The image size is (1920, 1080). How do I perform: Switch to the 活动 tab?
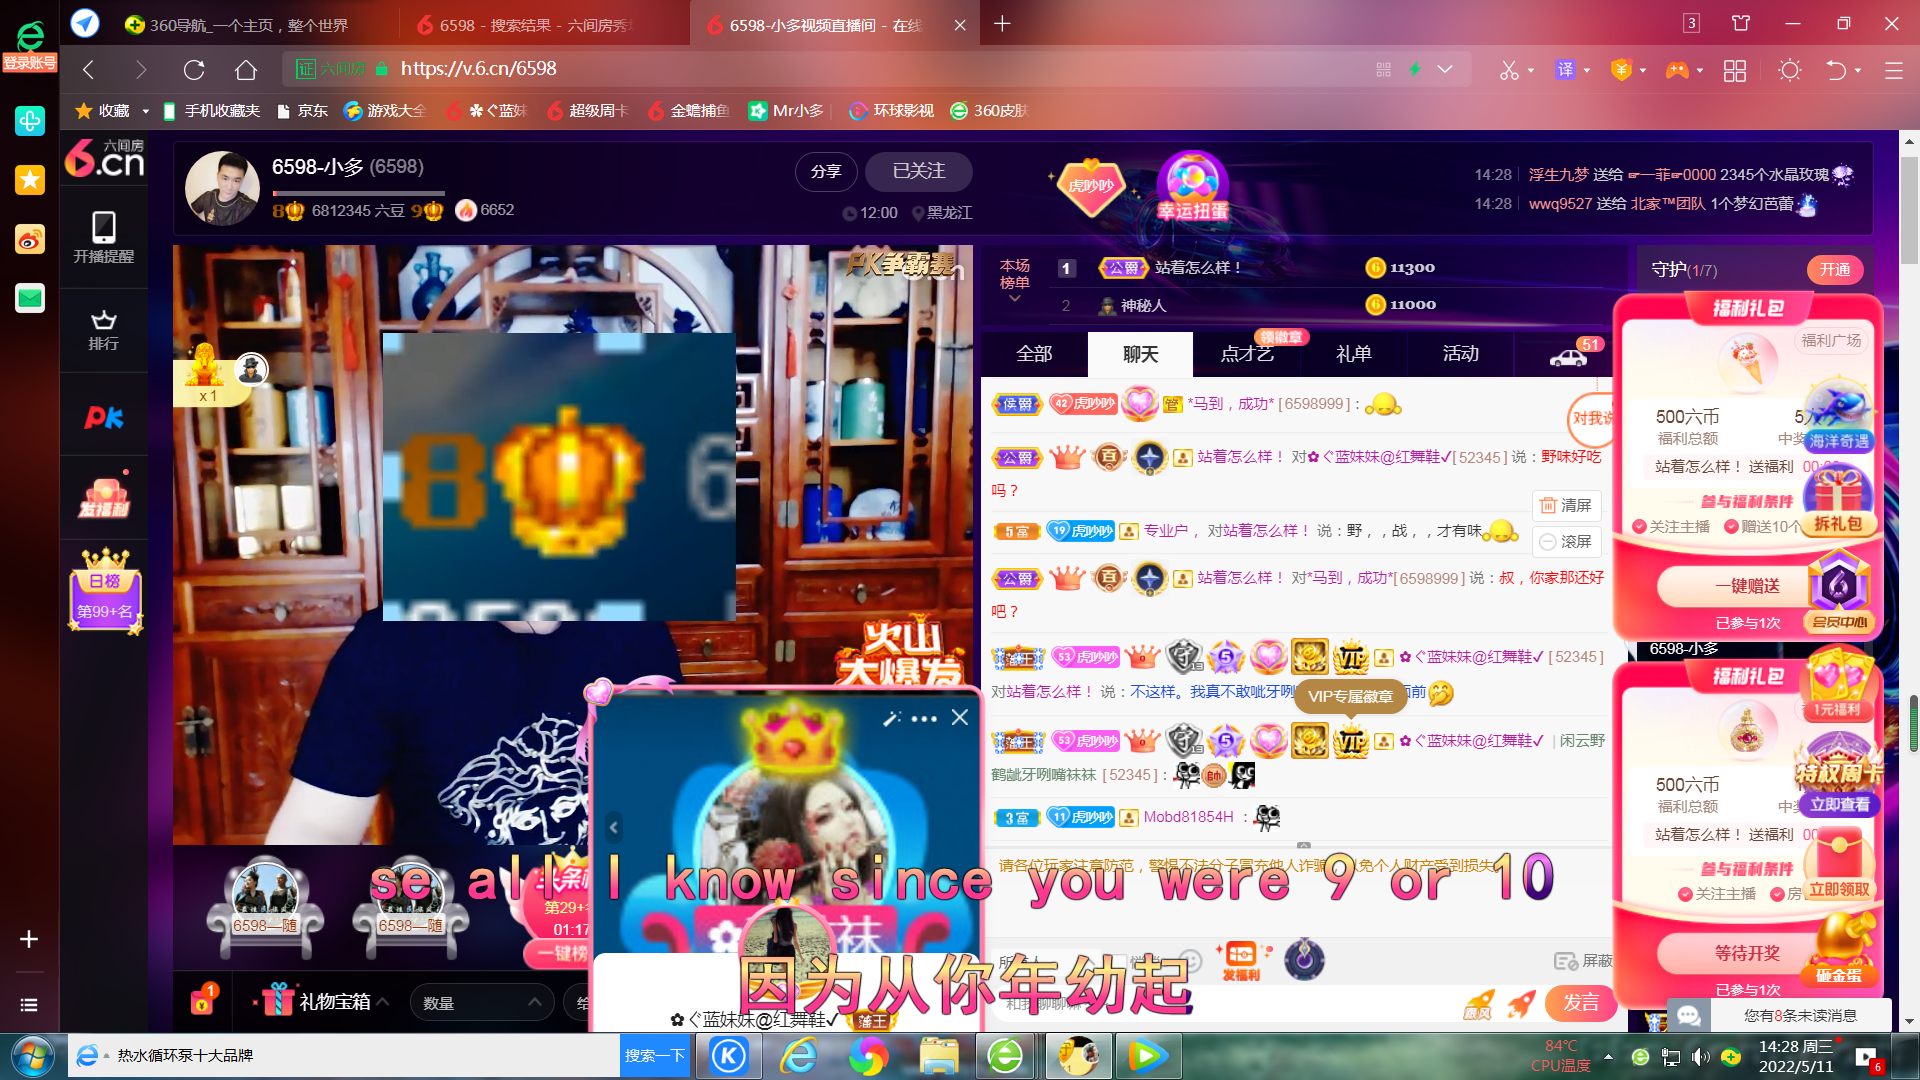1460,354
